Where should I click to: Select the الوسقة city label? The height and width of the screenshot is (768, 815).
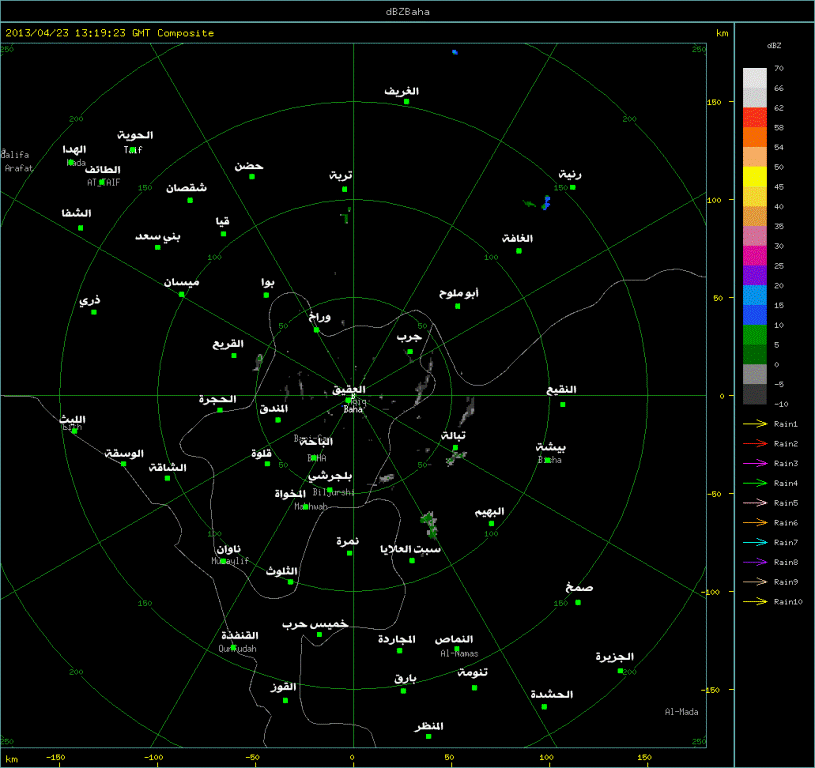point(124,454)
